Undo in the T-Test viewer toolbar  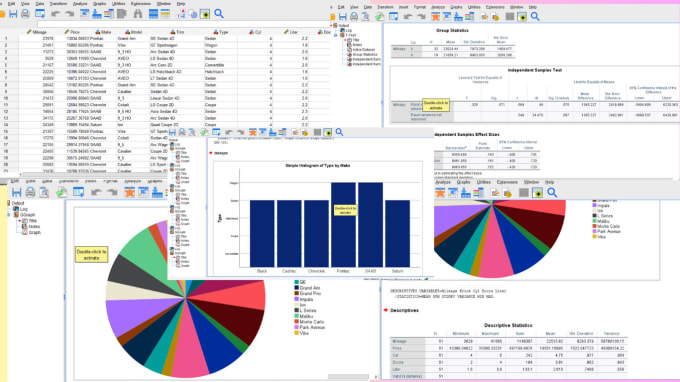[x=408, y=17]
